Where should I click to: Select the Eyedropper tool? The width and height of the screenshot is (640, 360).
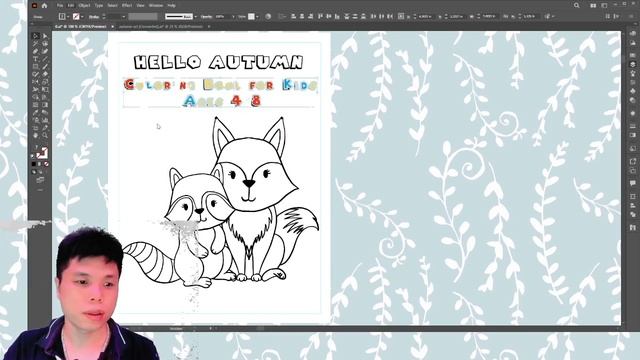[x=36, y=112]
